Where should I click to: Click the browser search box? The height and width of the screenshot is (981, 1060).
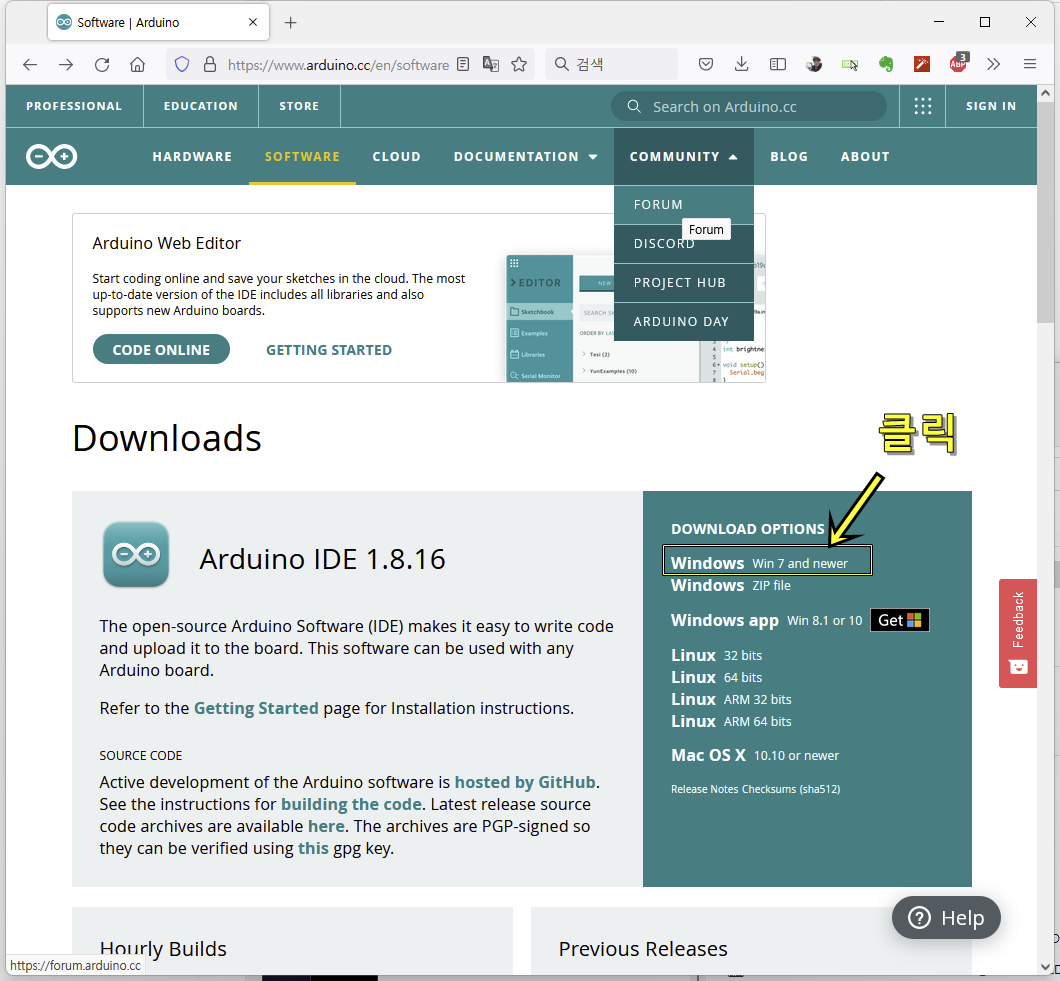[x=610, y=64]
